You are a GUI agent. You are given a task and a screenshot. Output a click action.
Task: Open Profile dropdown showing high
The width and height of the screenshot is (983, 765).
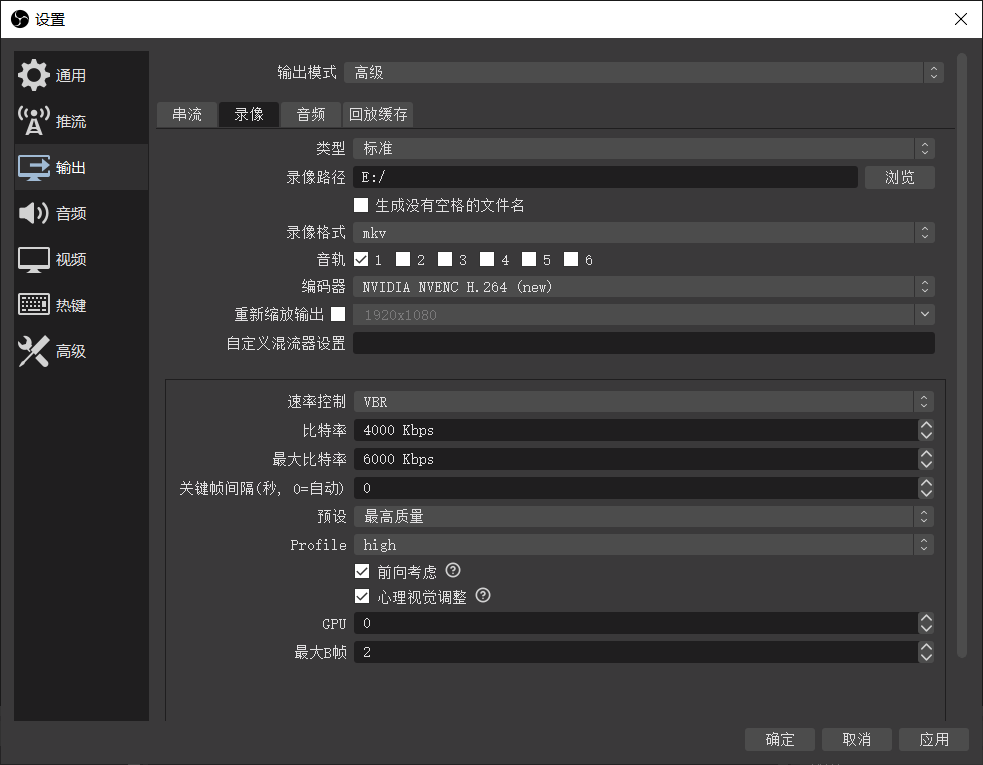644,545
